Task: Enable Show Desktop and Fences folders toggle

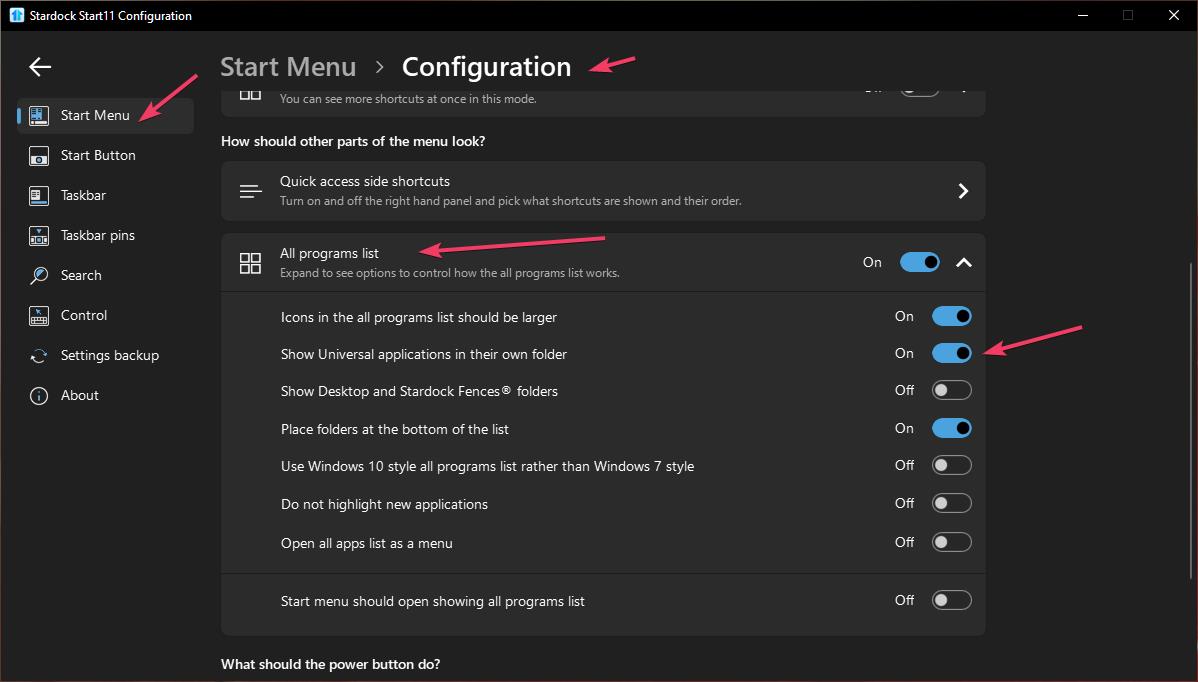Action: click(951, 390)
